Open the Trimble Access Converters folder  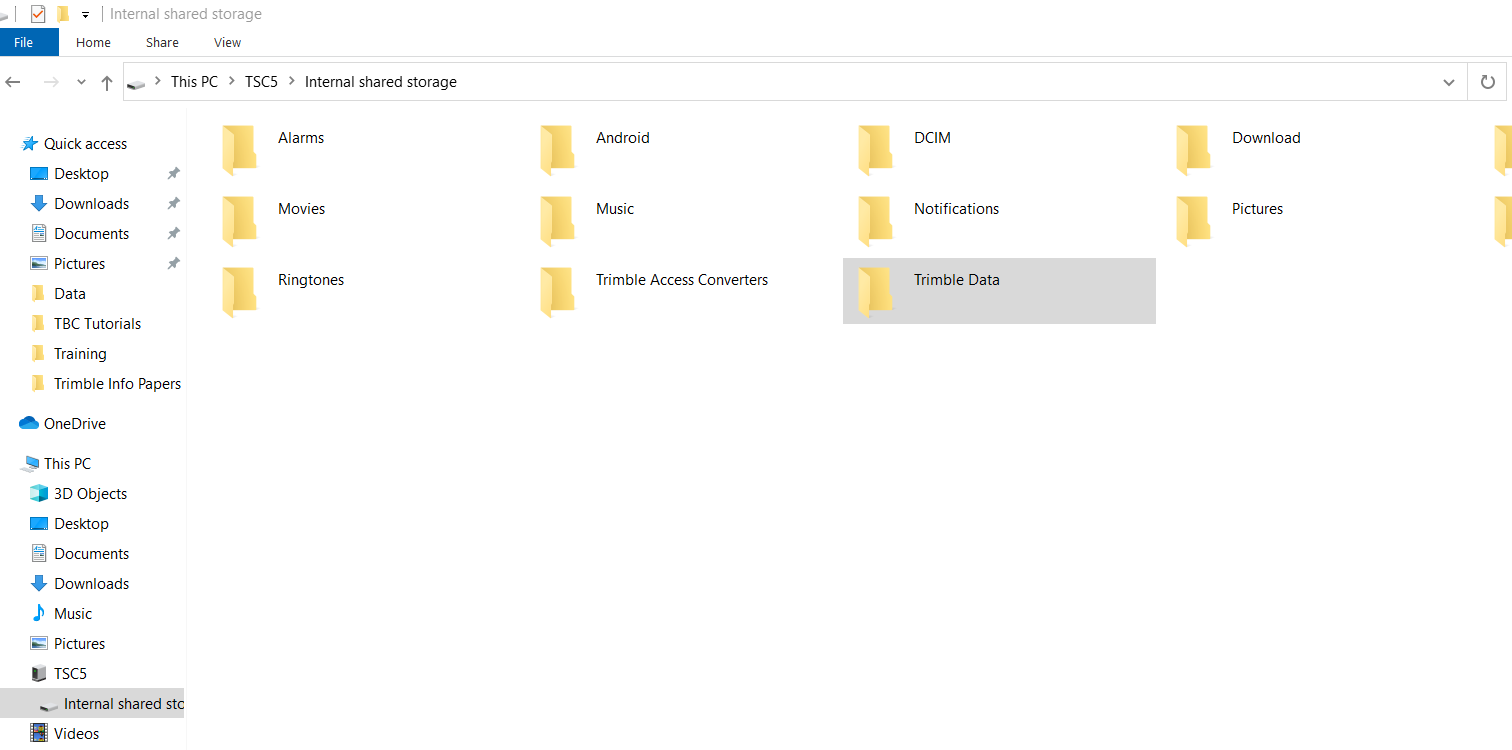(x=681, y=281)
